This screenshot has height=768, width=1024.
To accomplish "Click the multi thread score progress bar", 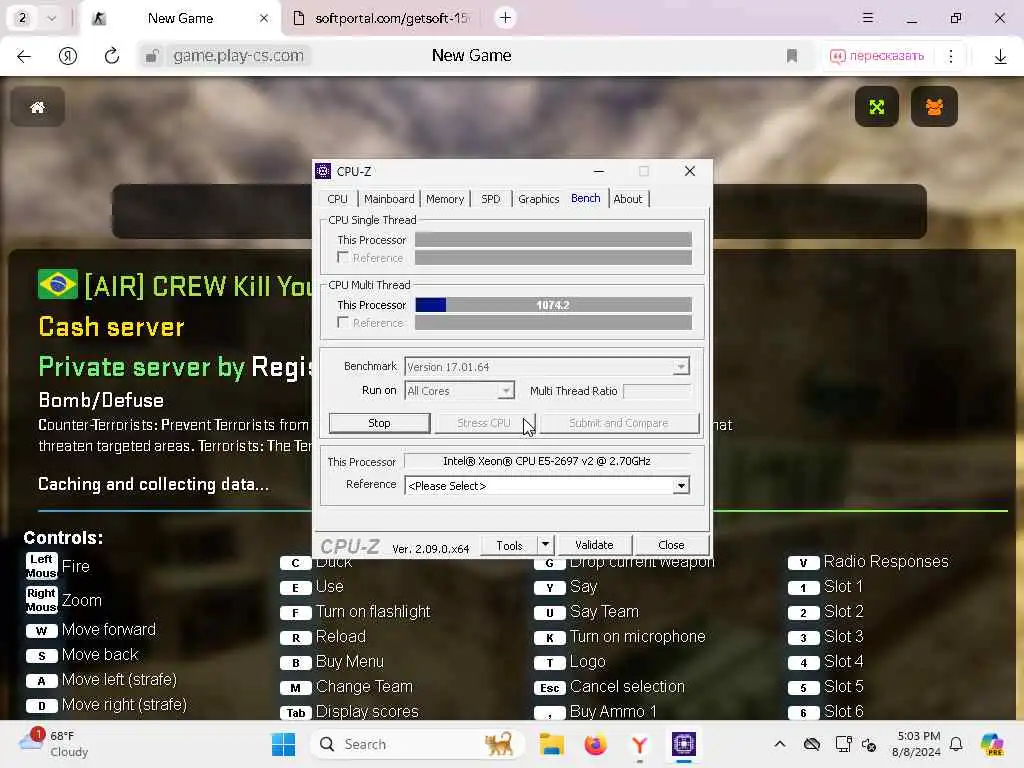I will pyautogui.click(x=553, y=305).
